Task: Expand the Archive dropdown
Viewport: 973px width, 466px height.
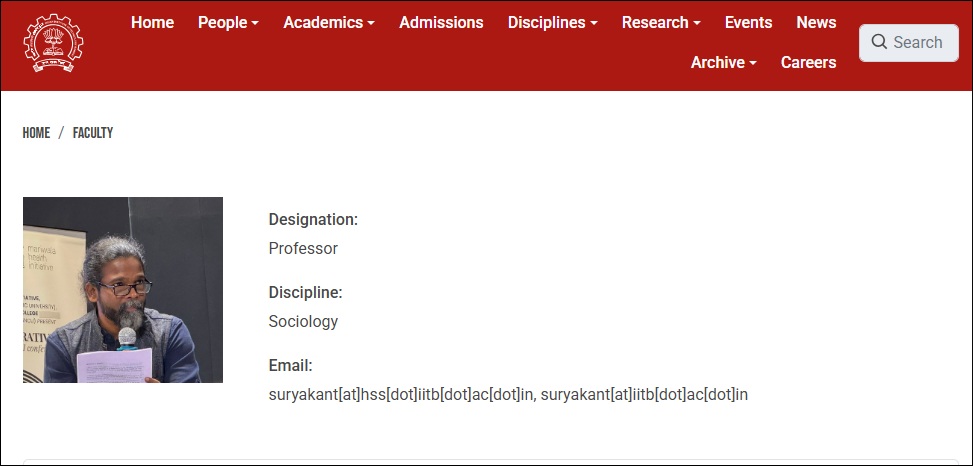Action: coord(724,63)
